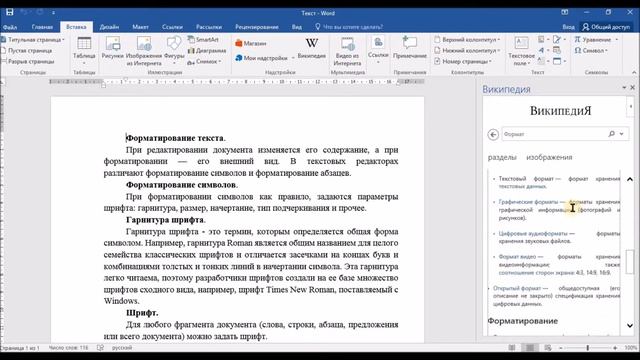This screenshot has height=360, width=640.
Task: Expand the Мои надстройки dropdown arrow
Action: (293, 58)
